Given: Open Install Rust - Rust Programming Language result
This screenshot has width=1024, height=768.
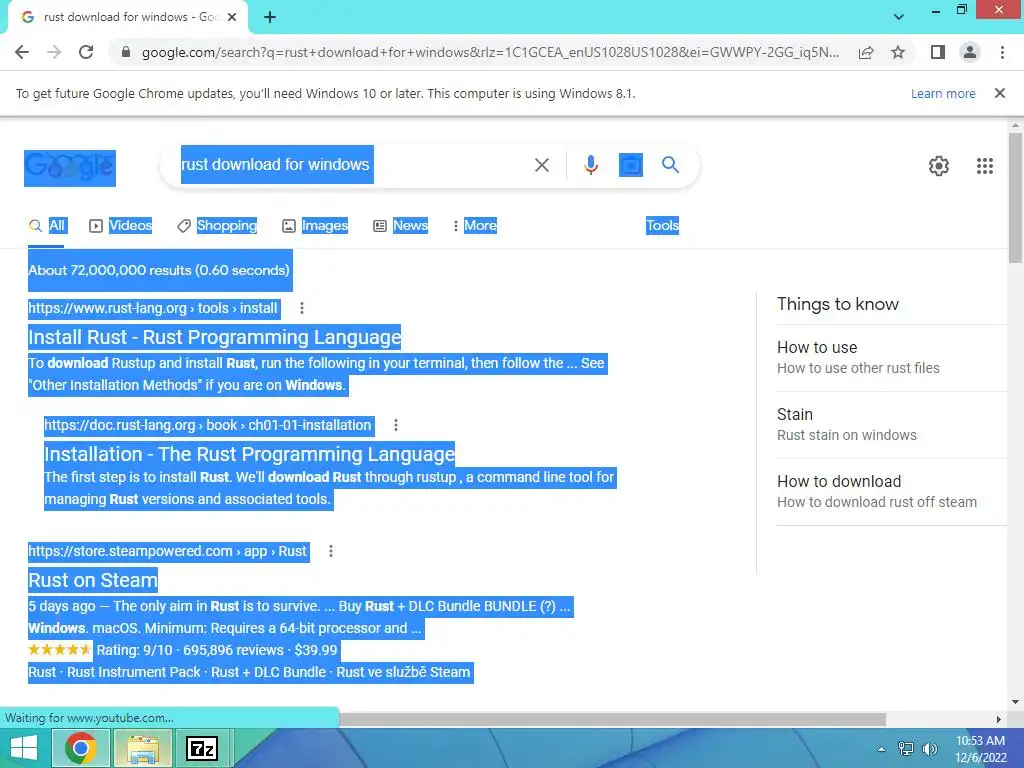Looking at the screenshot, I should [x=214, y=337].
